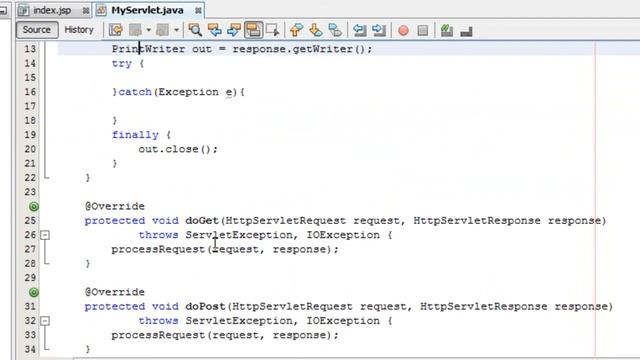640x360 pixels.
Task: Click 'IOException' on line 26
Action: coord(343,235)
